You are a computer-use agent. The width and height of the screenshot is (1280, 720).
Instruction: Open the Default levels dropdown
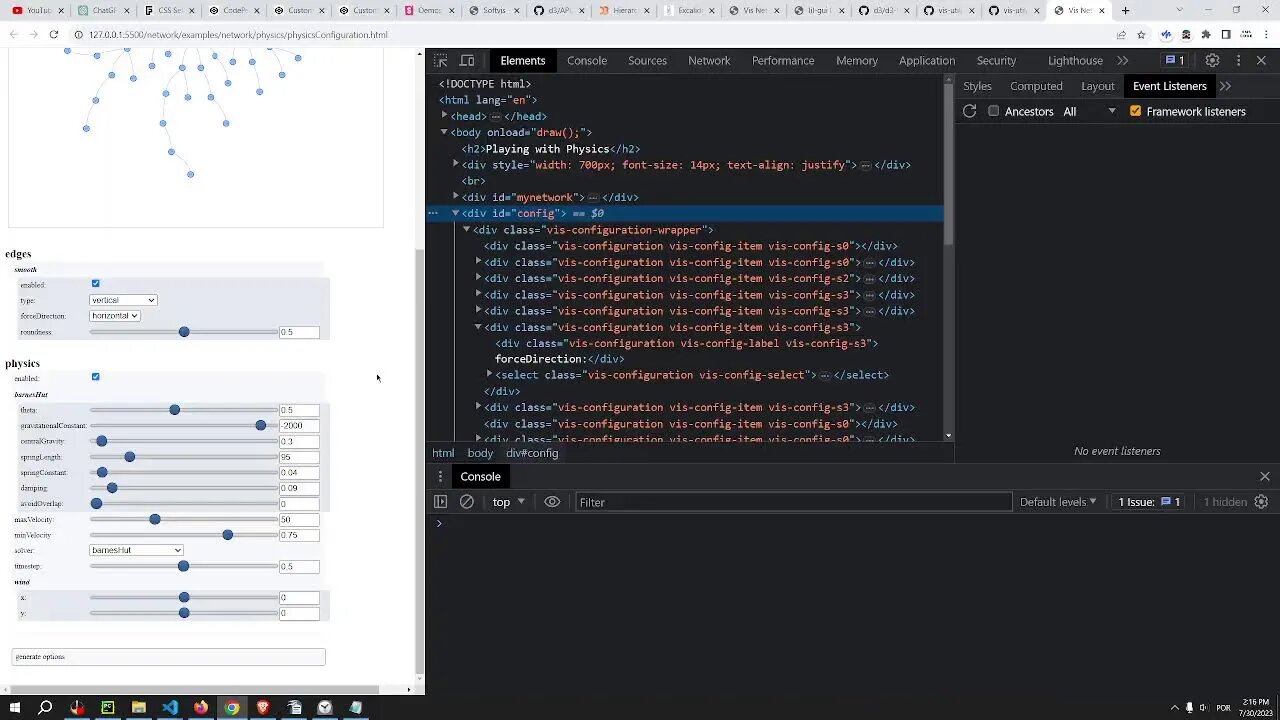tap(1058, 502)
